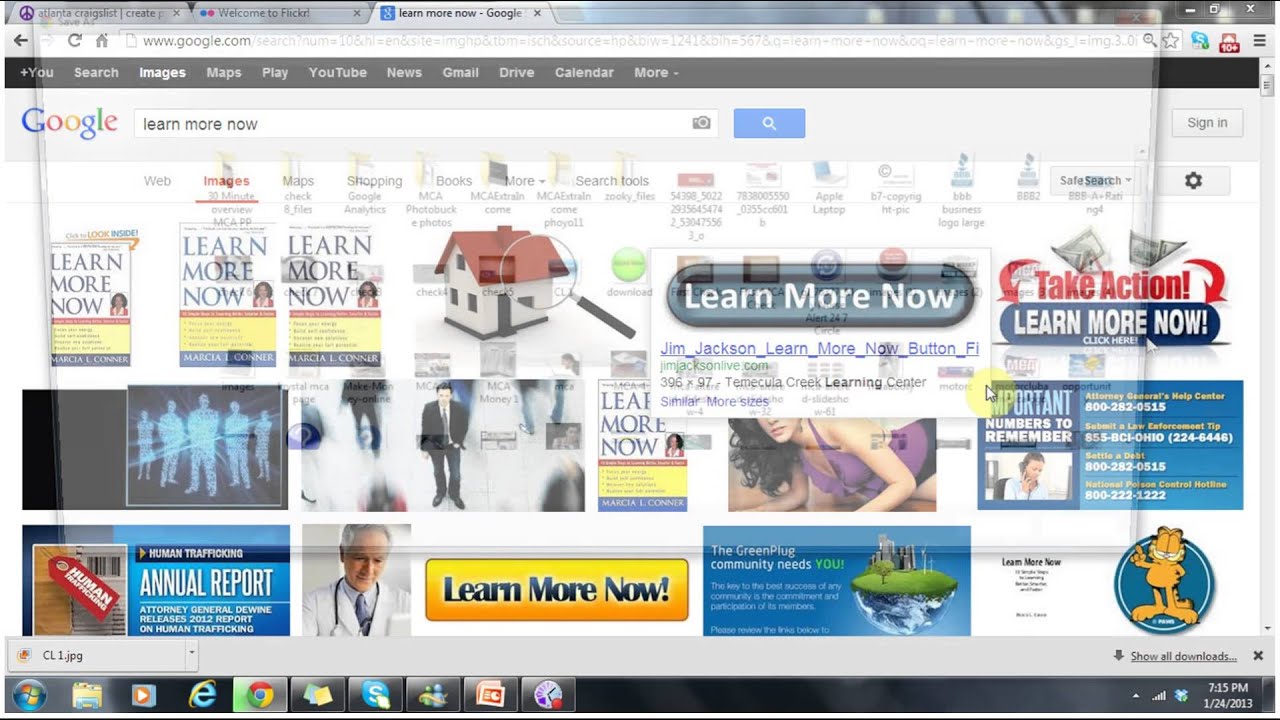Open +You in the Google bar
This screenshot has height=720, width=1280.
coord(37,72)
